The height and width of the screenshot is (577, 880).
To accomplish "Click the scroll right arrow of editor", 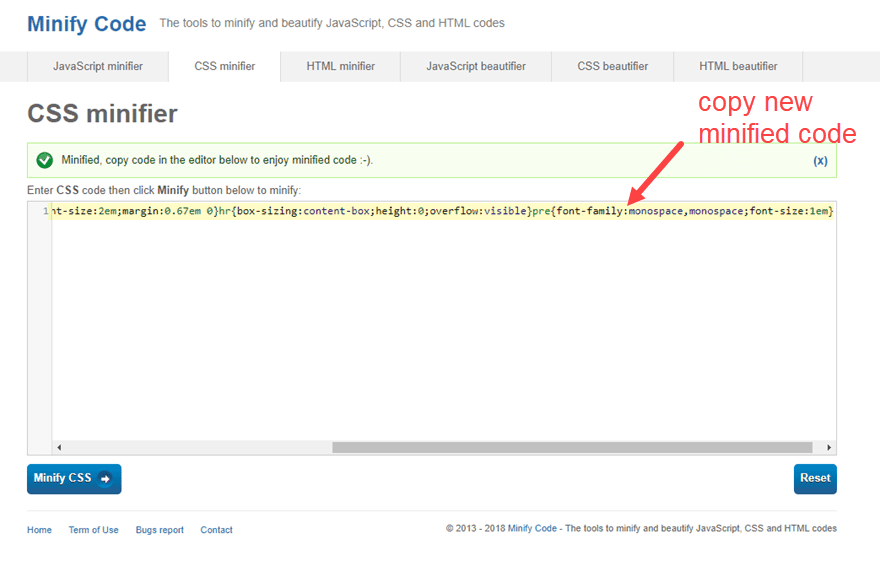I will click(828, 447).
